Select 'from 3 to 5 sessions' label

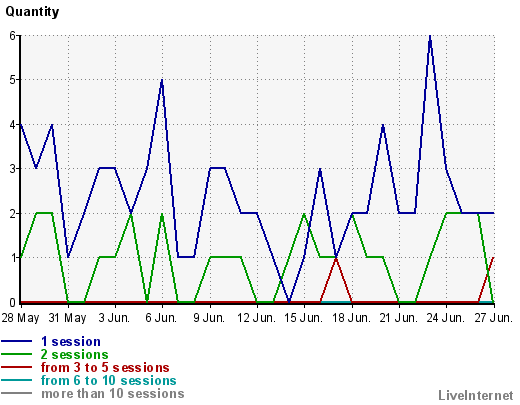(105, 367)
